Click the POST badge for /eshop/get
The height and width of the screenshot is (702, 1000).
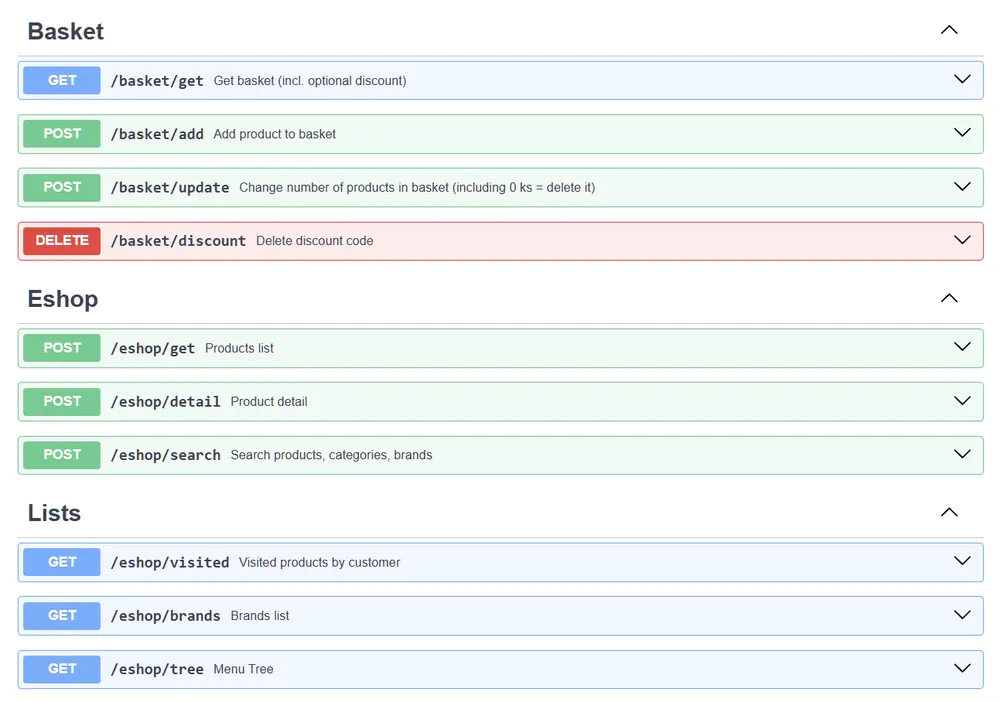click(62, 348)
